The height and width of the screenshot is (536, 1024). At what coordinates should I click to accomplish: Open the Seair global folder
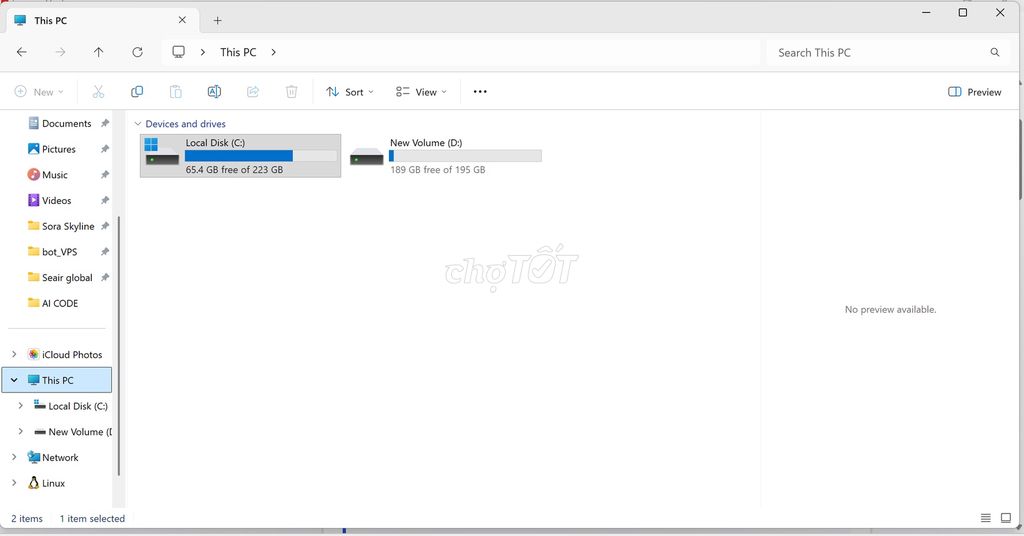point(60,277)
